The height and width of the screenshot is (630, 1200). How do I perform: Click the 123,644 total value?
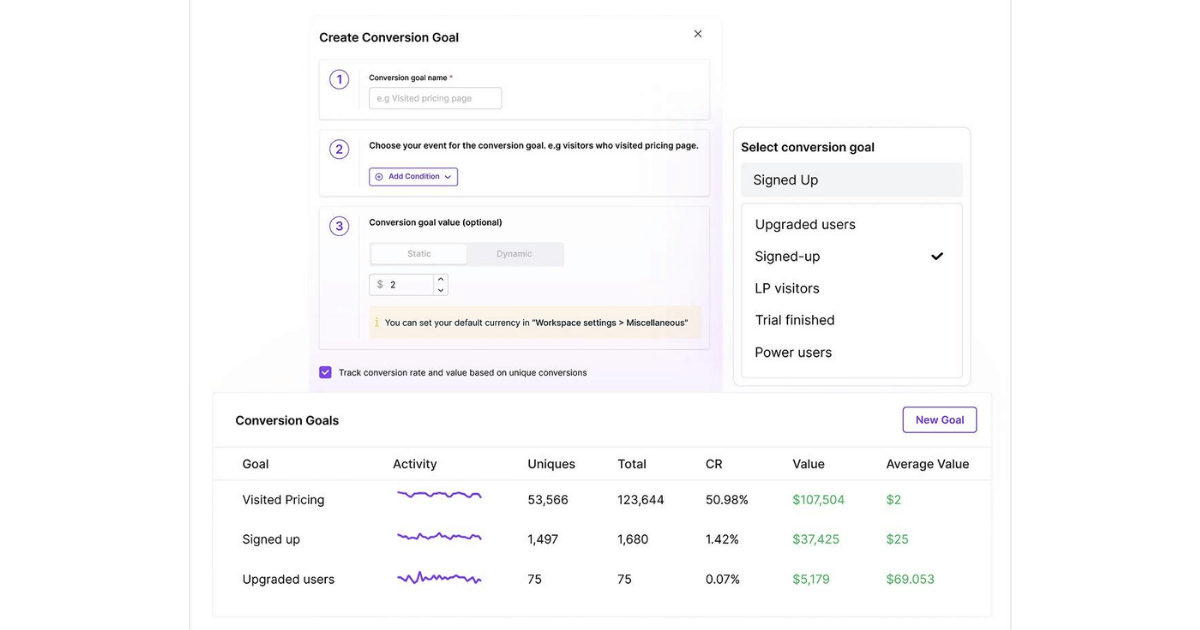pyautogui.click(x=641, y=500)
